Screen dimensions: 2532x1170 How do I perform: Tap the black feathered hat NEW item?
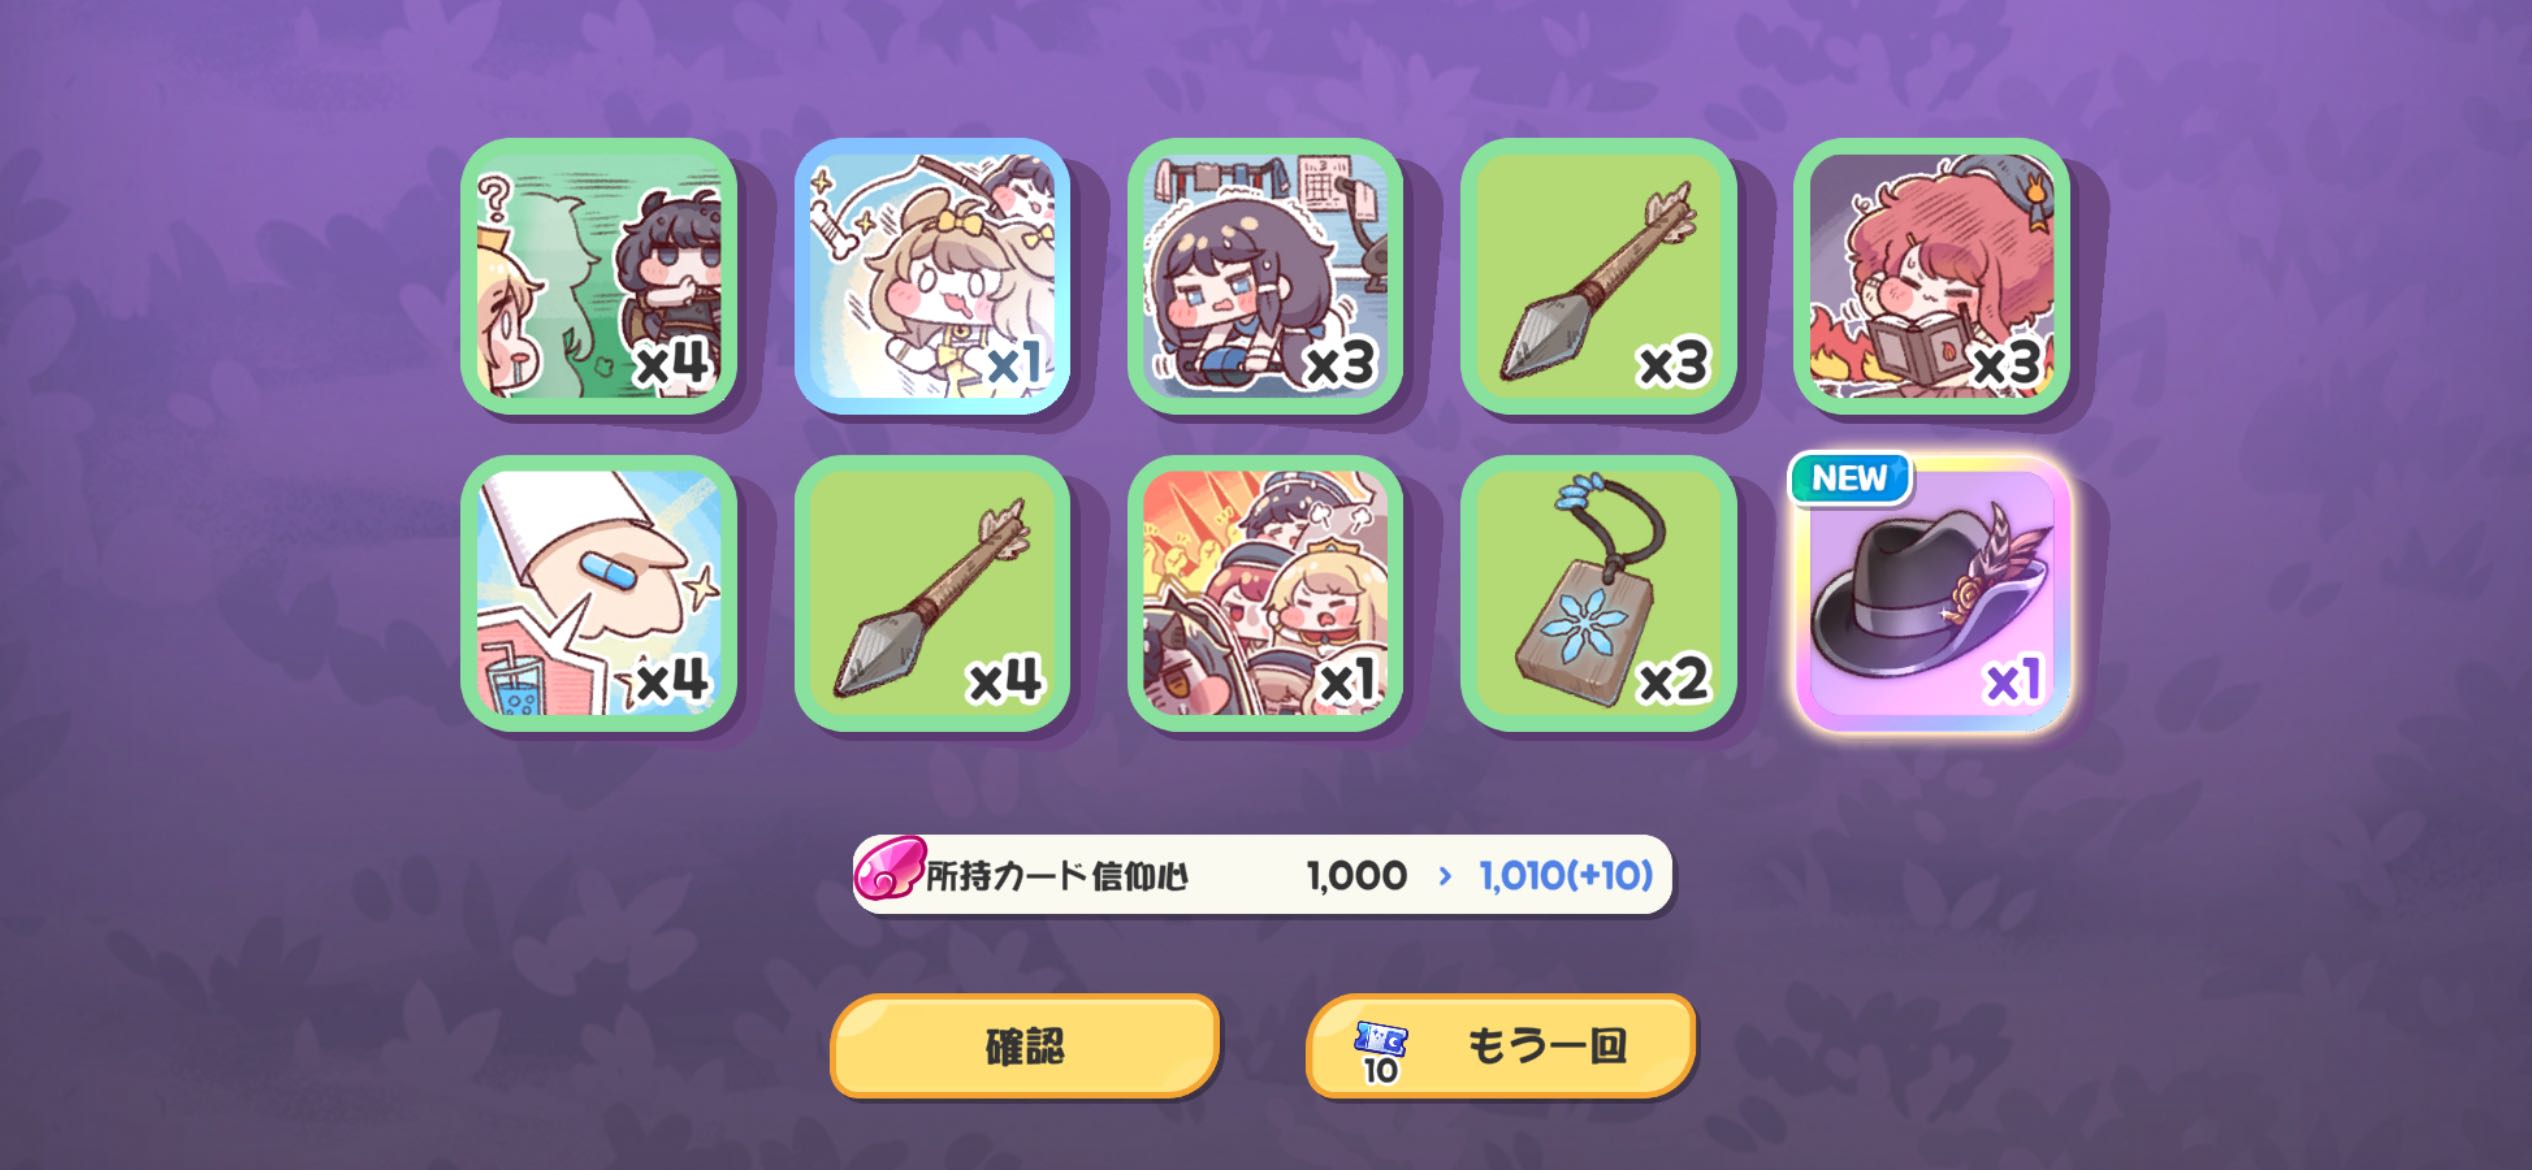tap(1932, 593)
